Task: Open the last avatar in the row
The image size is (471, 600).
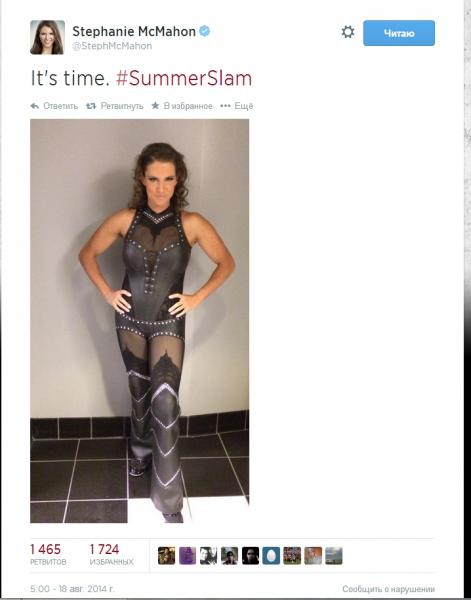Action: coord(334,556)
